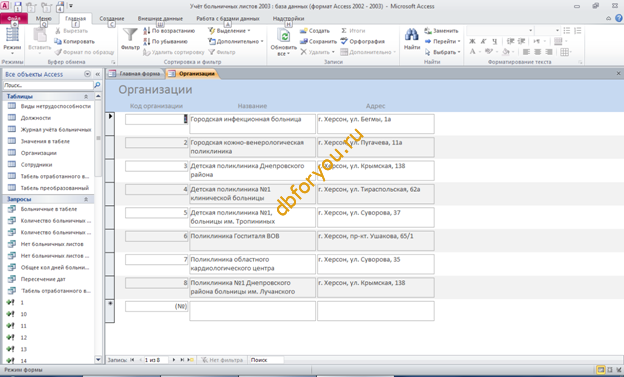Click Вырезать in the clipboard group
The height and width of the screenshot is (377, 624).
[71, 31]
